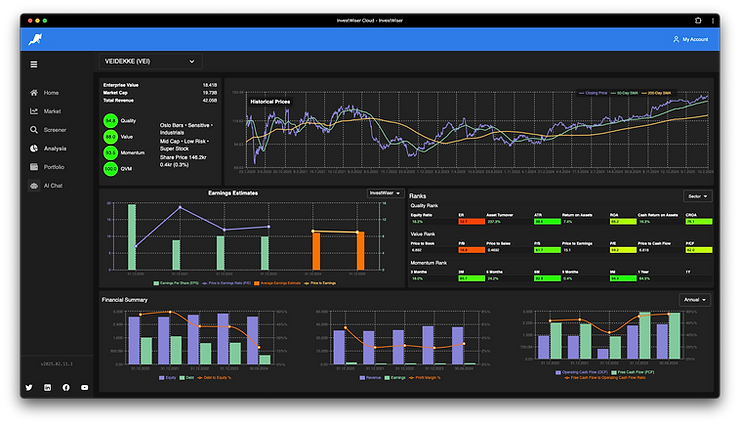Open the Annual period dropdown
The height and width of the screenshot is (425, 740).
tap(695, 300)
